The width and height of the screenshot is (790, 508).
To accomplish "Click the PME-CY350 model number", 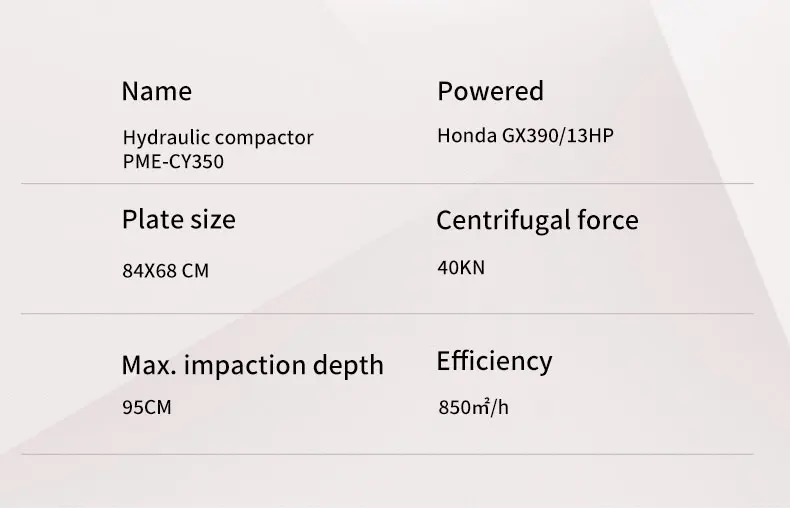I will click(173, 161).
